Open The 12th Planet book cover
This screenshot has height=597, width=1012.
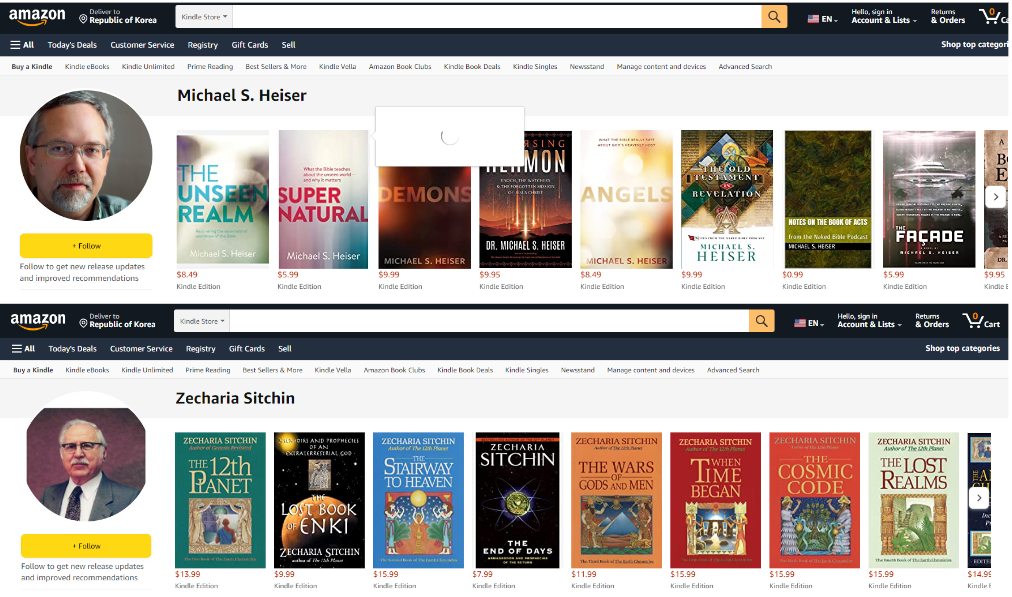220,500
